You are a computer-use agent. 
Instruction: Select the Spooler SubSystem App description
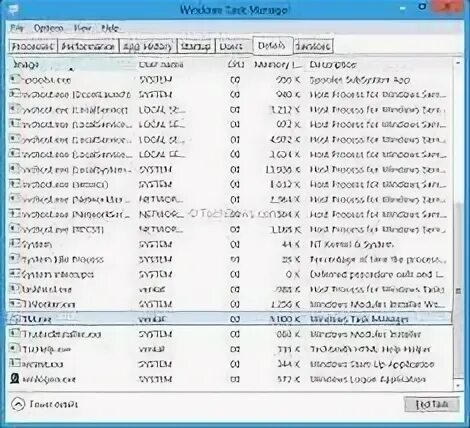pos(360,80)
